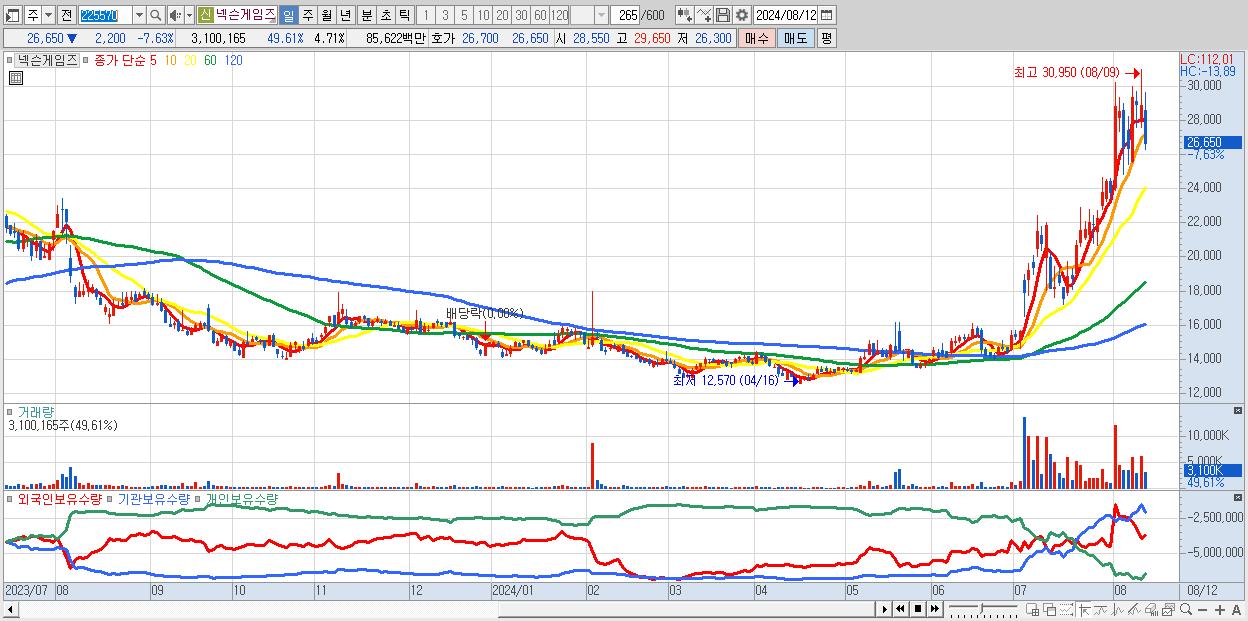Open stock code history dropdown arrow

point(139,15)
